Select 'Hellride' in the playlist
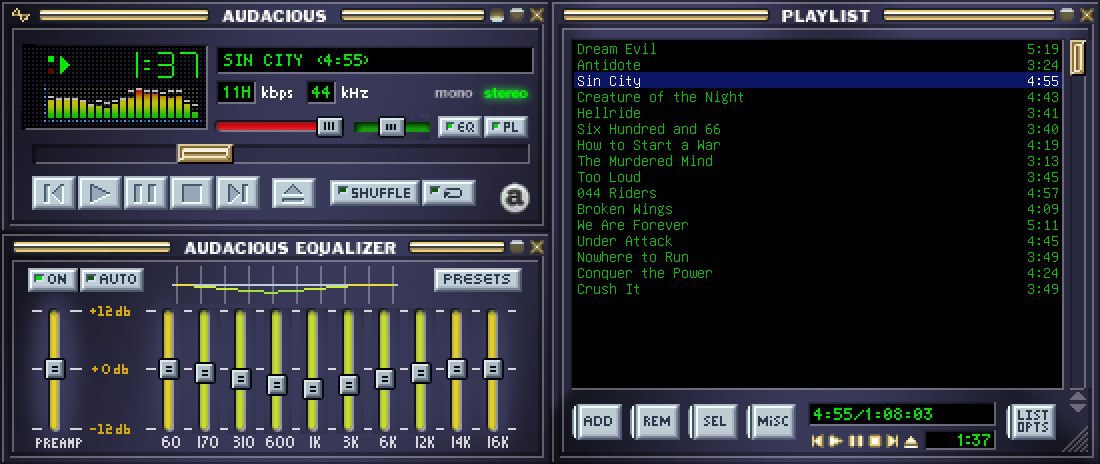Image resolution: width=1100 pixels, height=464 pixels. click(818, 113)
